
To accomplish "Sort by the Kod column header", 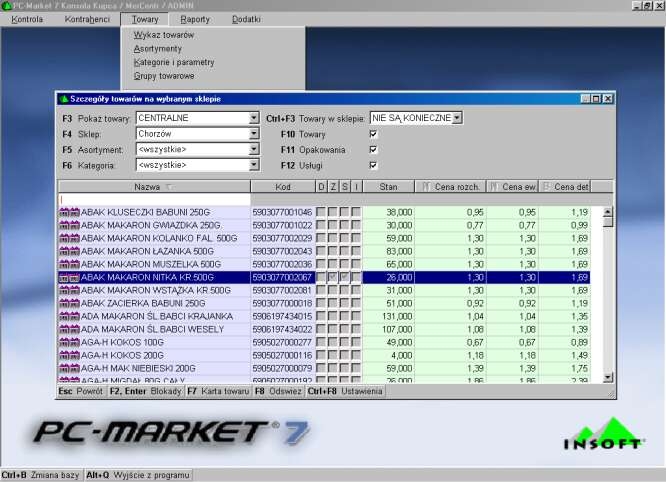I will [283, 186].
